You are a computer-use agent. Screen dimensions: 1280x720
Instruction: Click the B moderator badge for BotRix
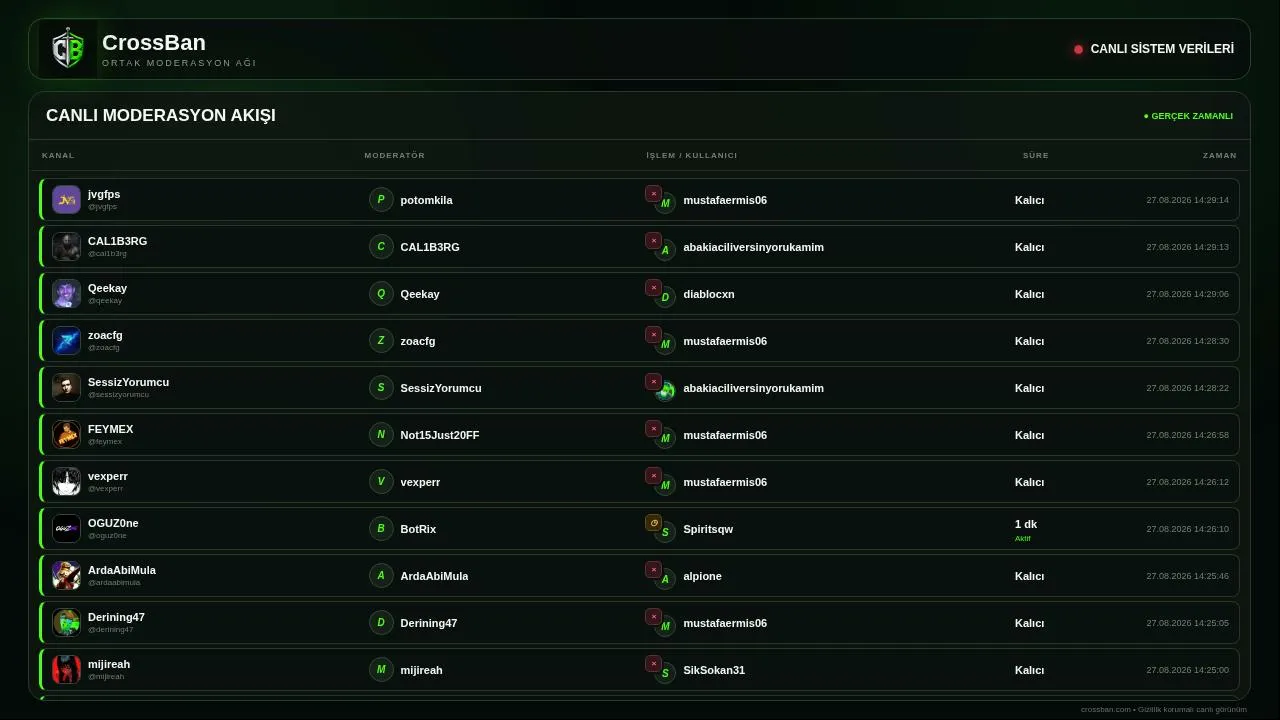tap(381, 529)
